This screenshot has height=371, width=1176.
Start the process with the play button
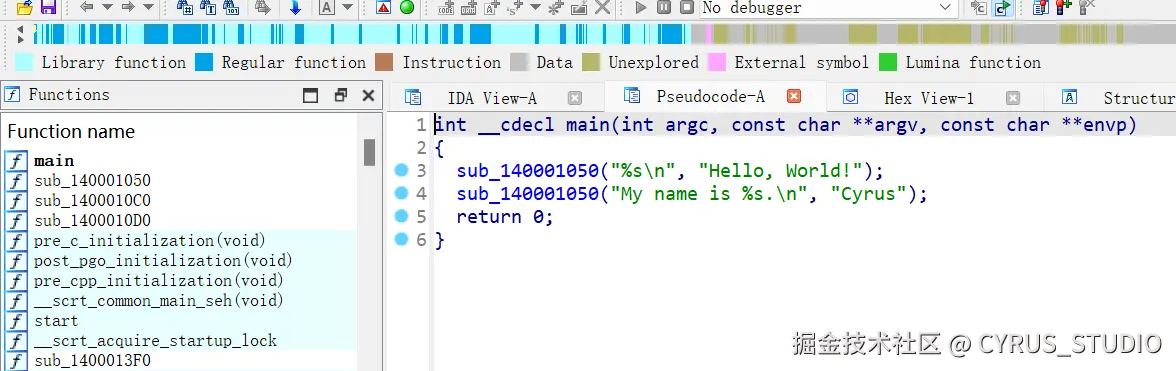[x=640, y=7]
